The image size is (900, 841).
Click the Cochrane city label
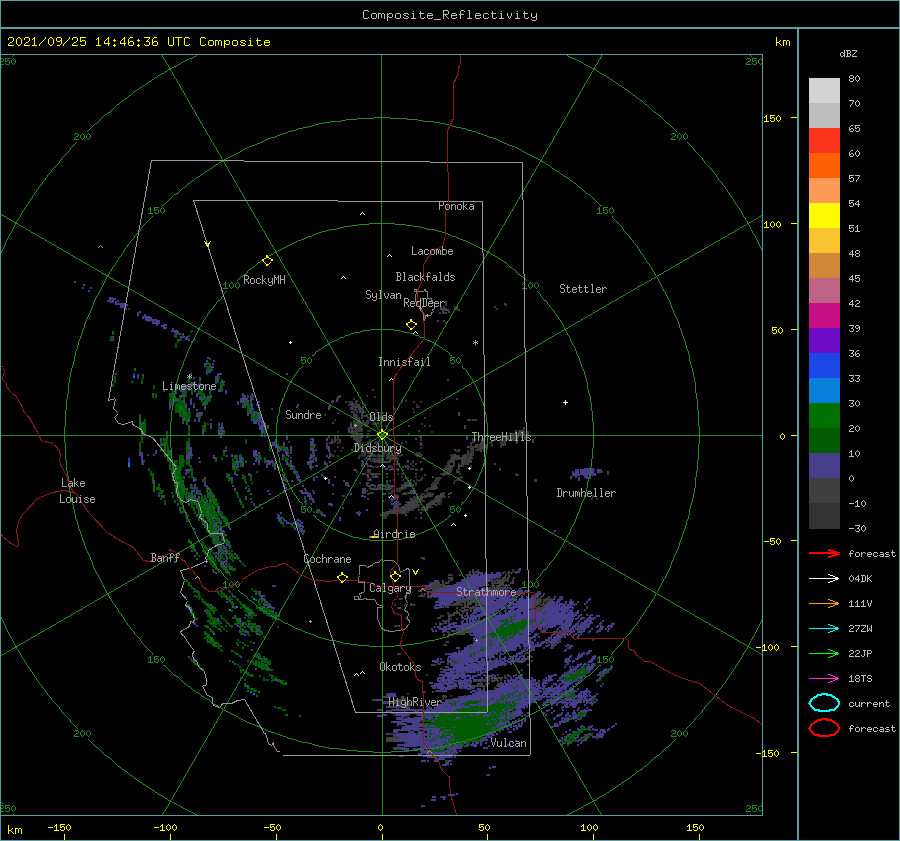coord(327,559)
